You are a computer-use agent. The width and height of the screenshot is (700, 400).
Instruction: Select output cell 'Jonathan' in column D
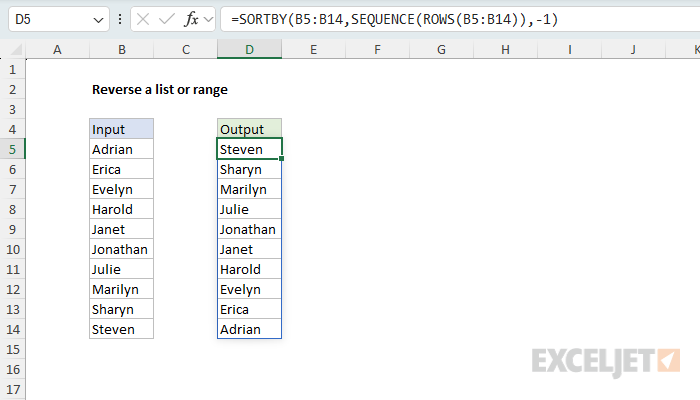click(250, 229)
